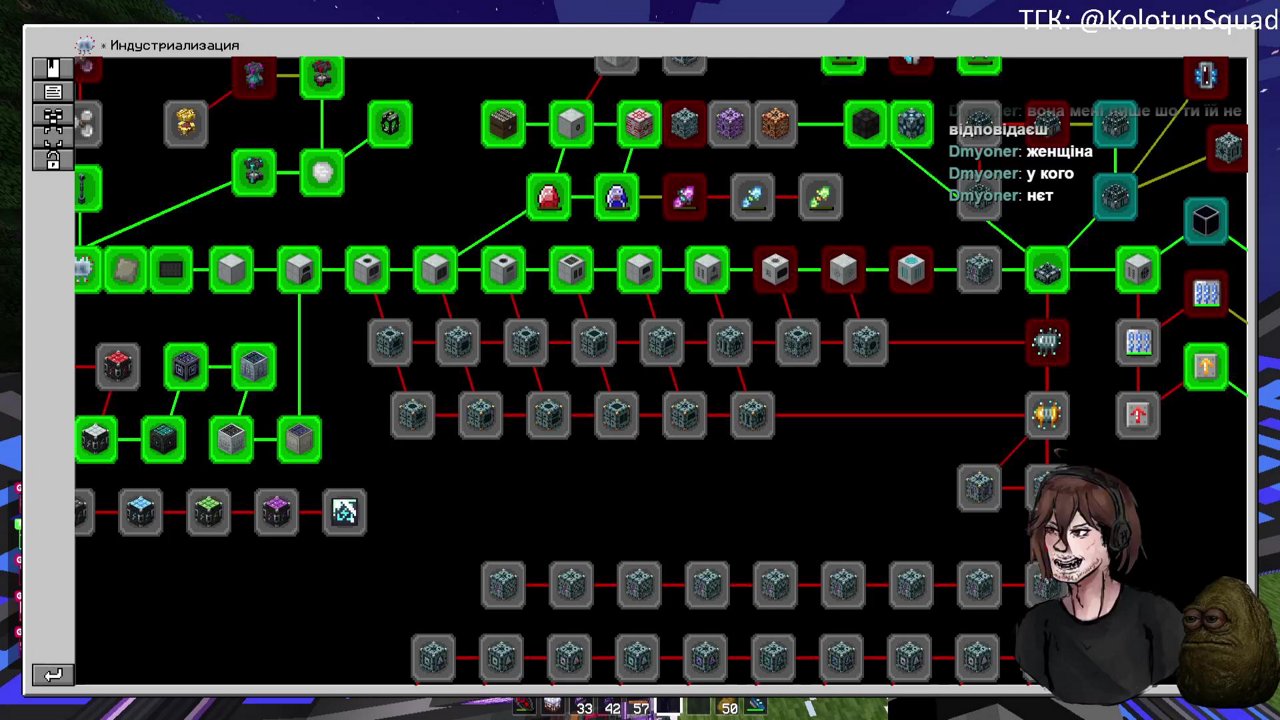1280x720 pixels.
Task: Open the blue-speckled dark cube green node
Action: pyautogui.click(x=911, y=123)
